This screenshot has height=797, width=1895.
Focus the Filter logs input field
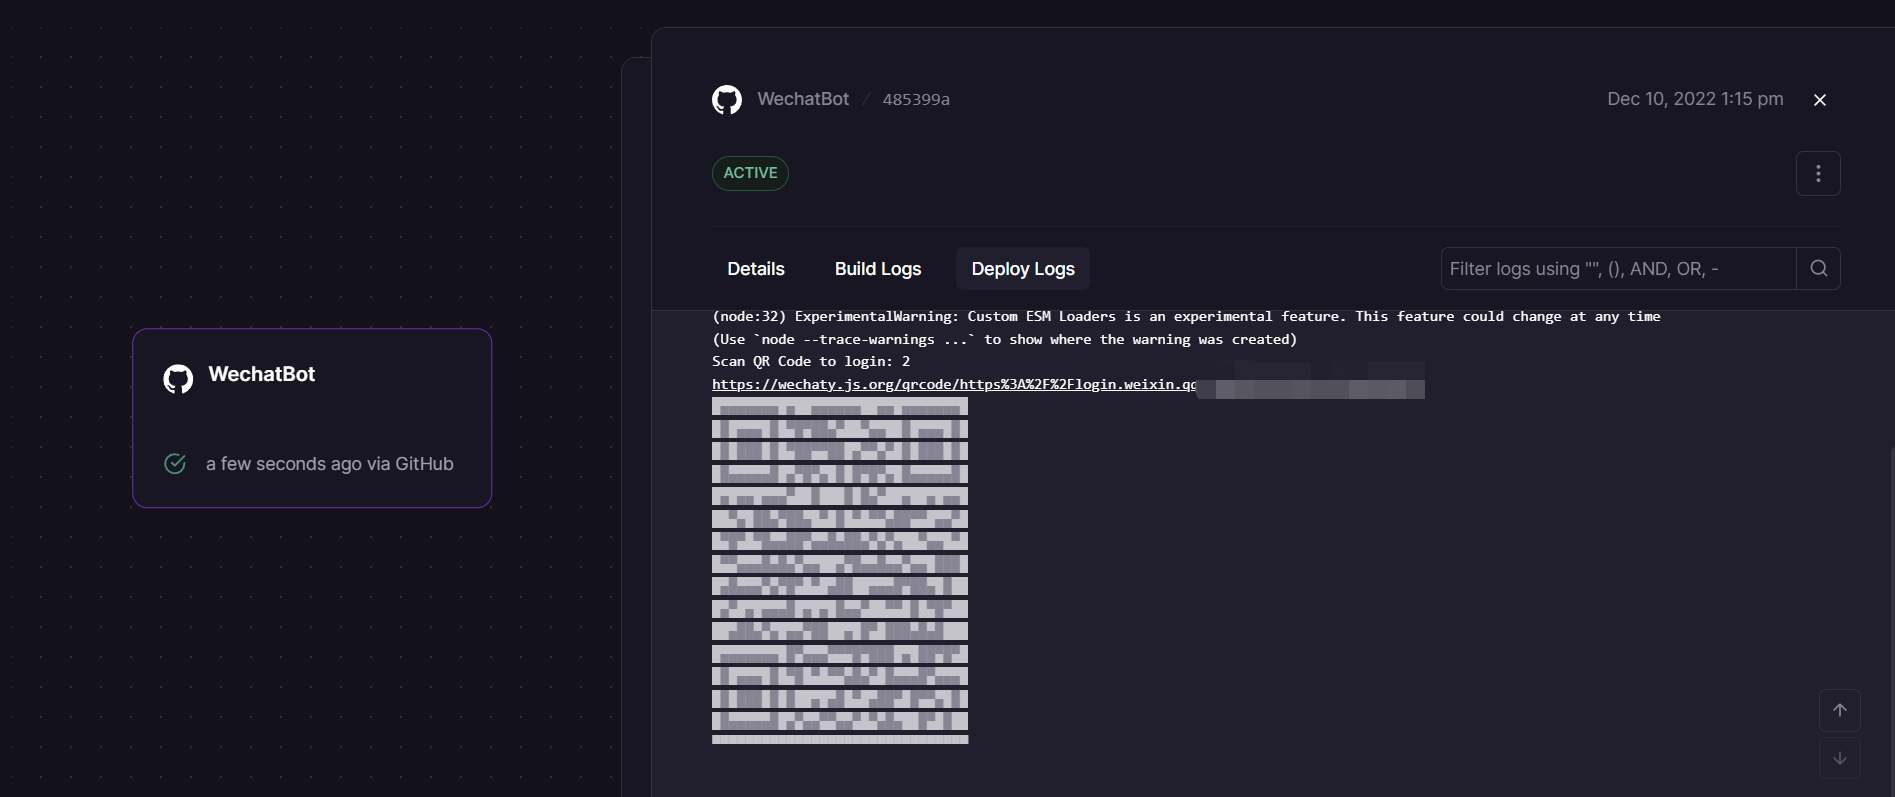point(1619,268)
